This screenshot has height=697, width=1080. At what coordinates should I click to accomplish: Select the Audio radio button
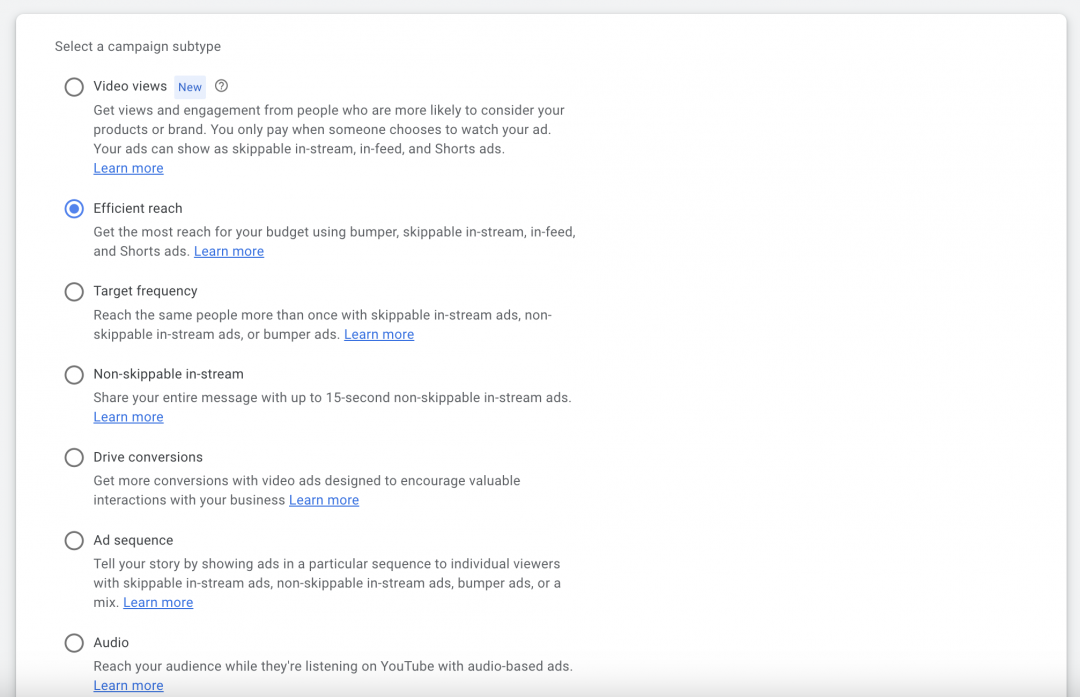tap(74, 643)
